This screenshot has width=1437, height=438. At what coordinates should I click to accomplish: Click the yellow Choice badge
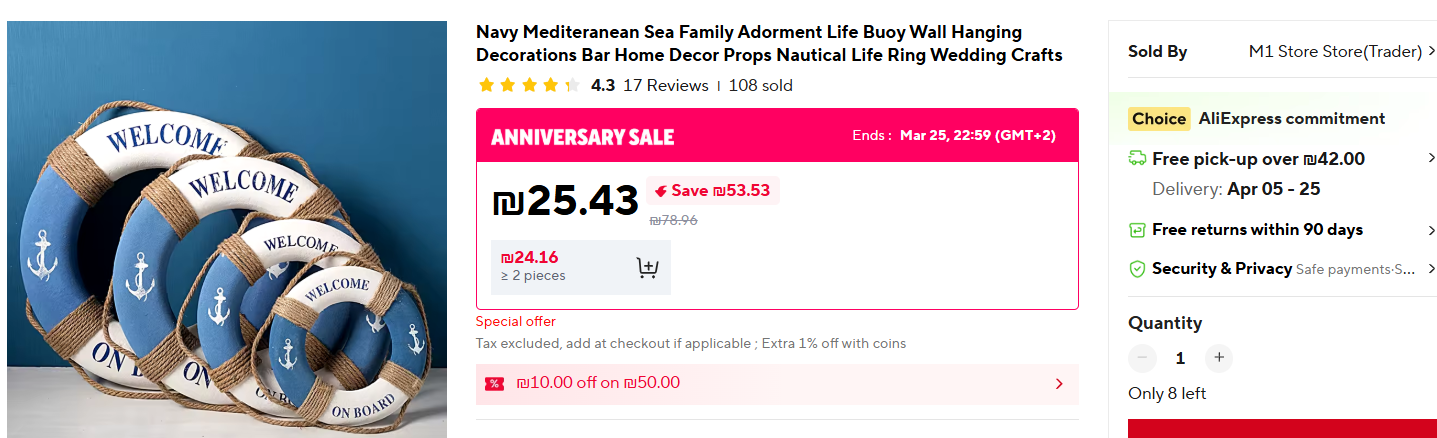1159,119
